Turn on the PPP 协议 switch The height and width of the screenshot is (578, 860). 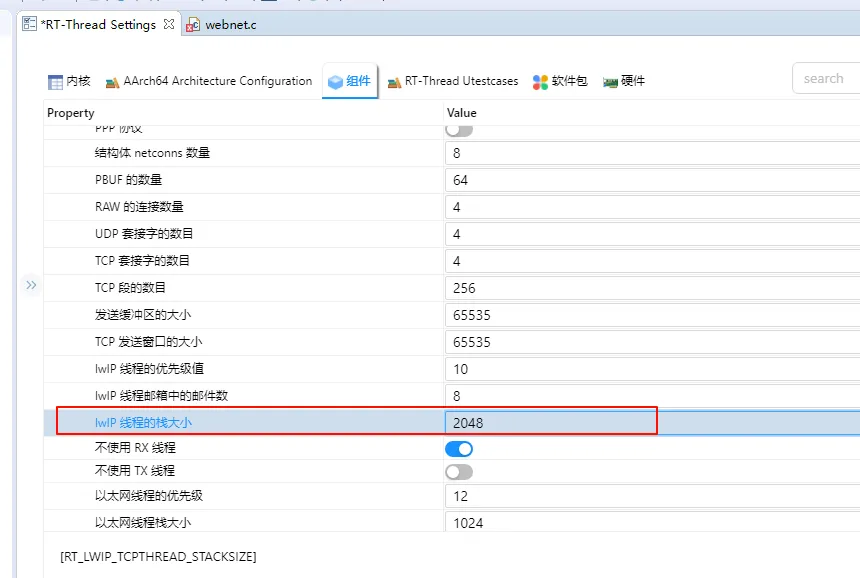(x=458, y=129)
